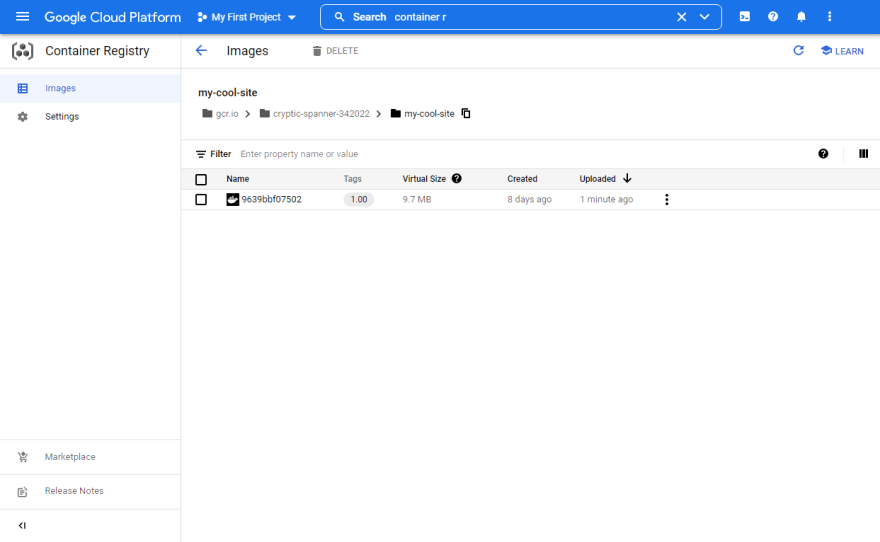
Task: Go back with the blue arrow
Action: point(201,50)
